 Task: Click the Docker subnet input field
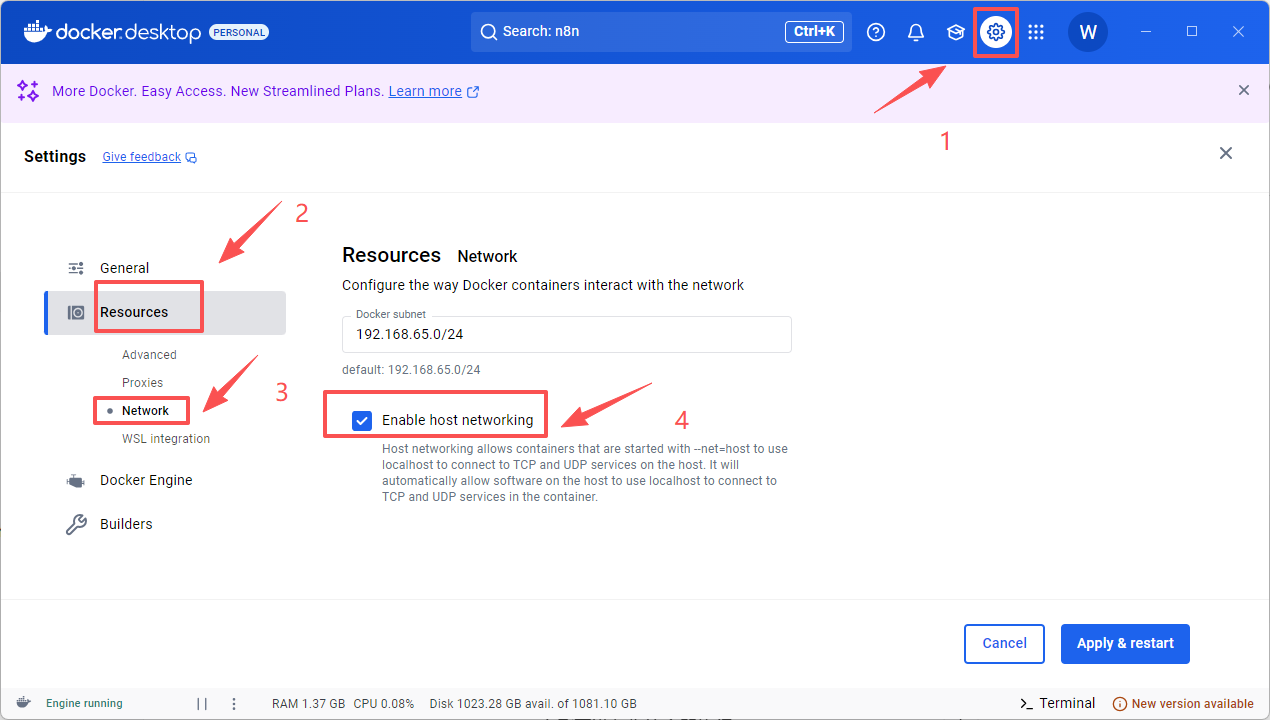pyautogui.click(x=566, y=336)
